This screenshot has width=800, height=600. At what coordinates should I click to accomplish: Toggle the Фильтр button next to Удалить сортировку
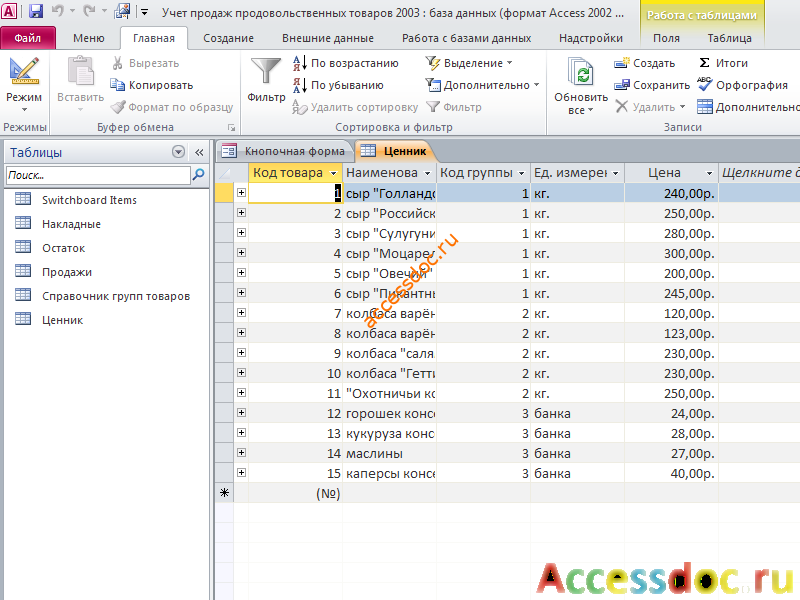[454, 107]
